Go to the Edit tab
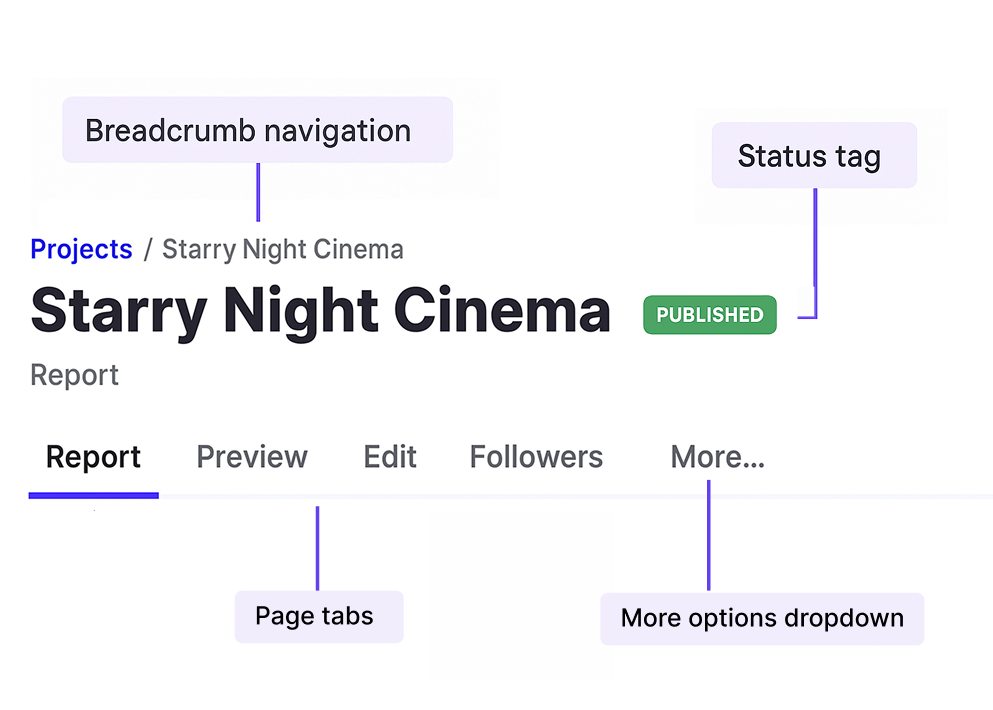Image resolution: width=993 pixels, height=710 pixels. 390,457
